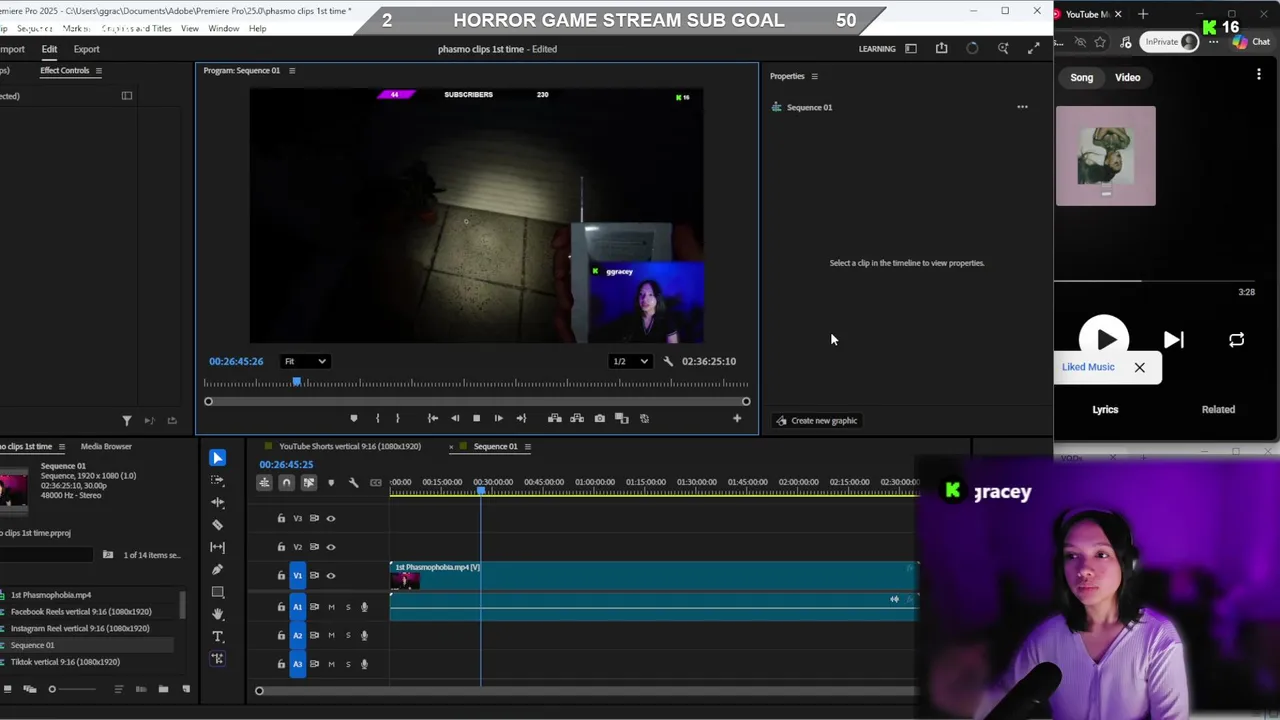This screenshot has width=1280, height=720.
Task: Select the Razor tool
Action: click(x=217, y=524)
